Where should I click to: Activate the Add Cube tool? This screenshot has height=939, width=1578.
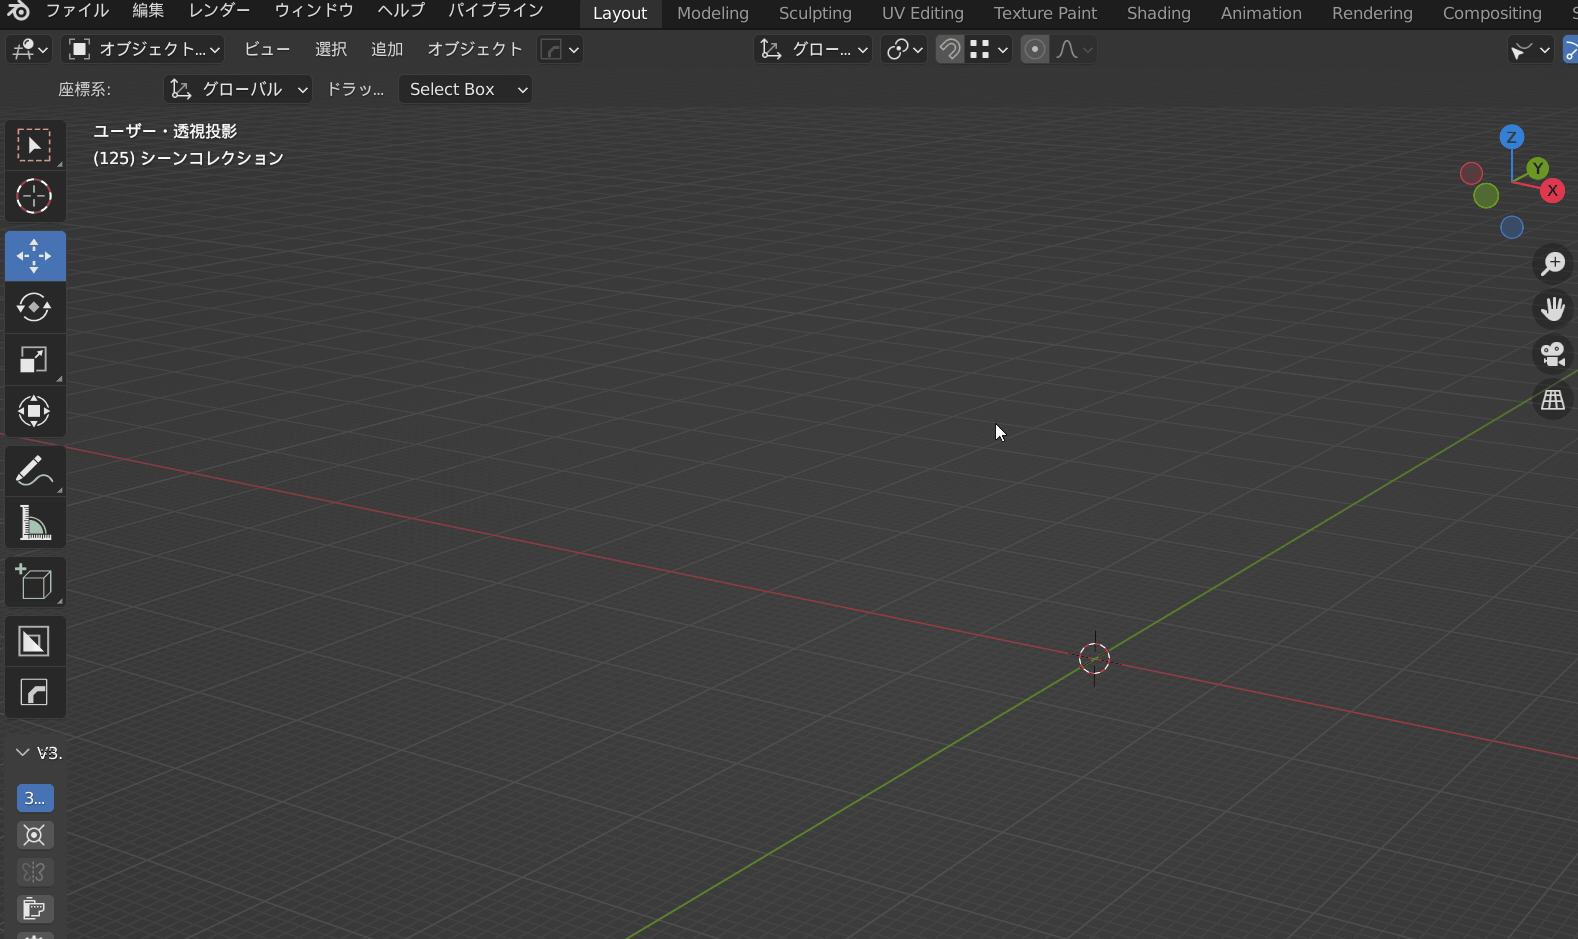(x=35, y=582)
